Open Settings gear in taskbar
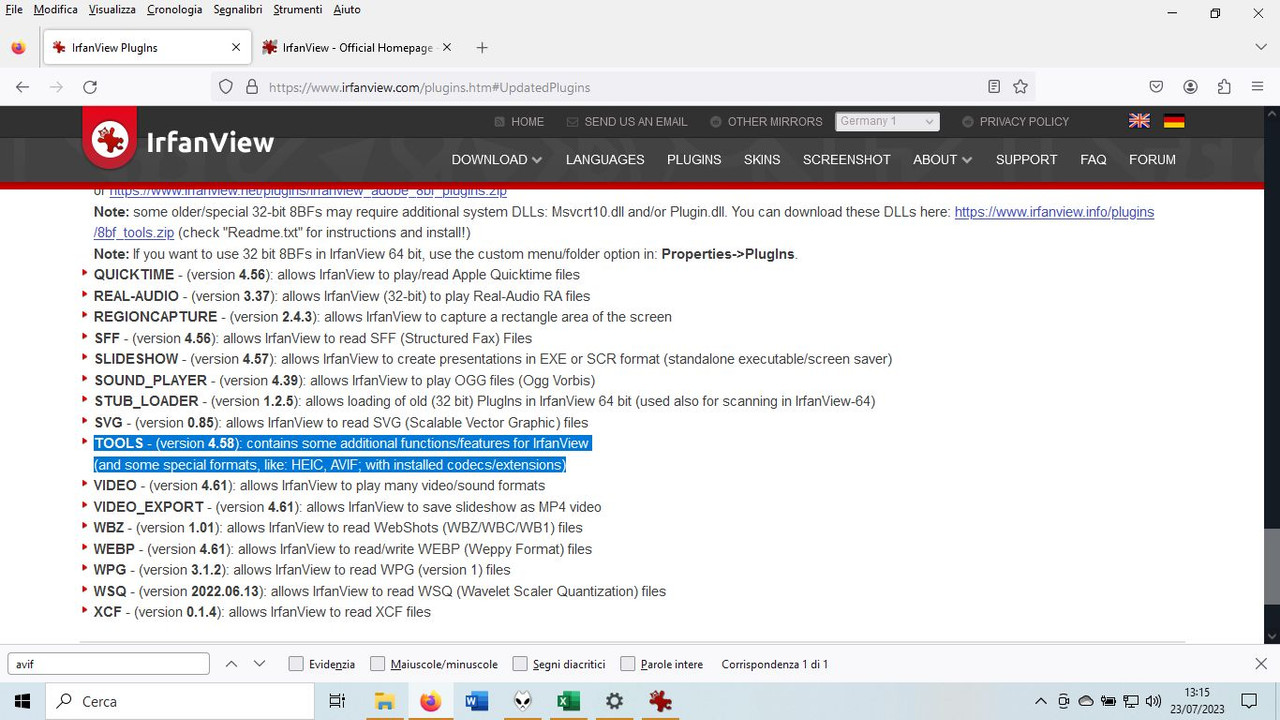 click(x=615, y=701)
